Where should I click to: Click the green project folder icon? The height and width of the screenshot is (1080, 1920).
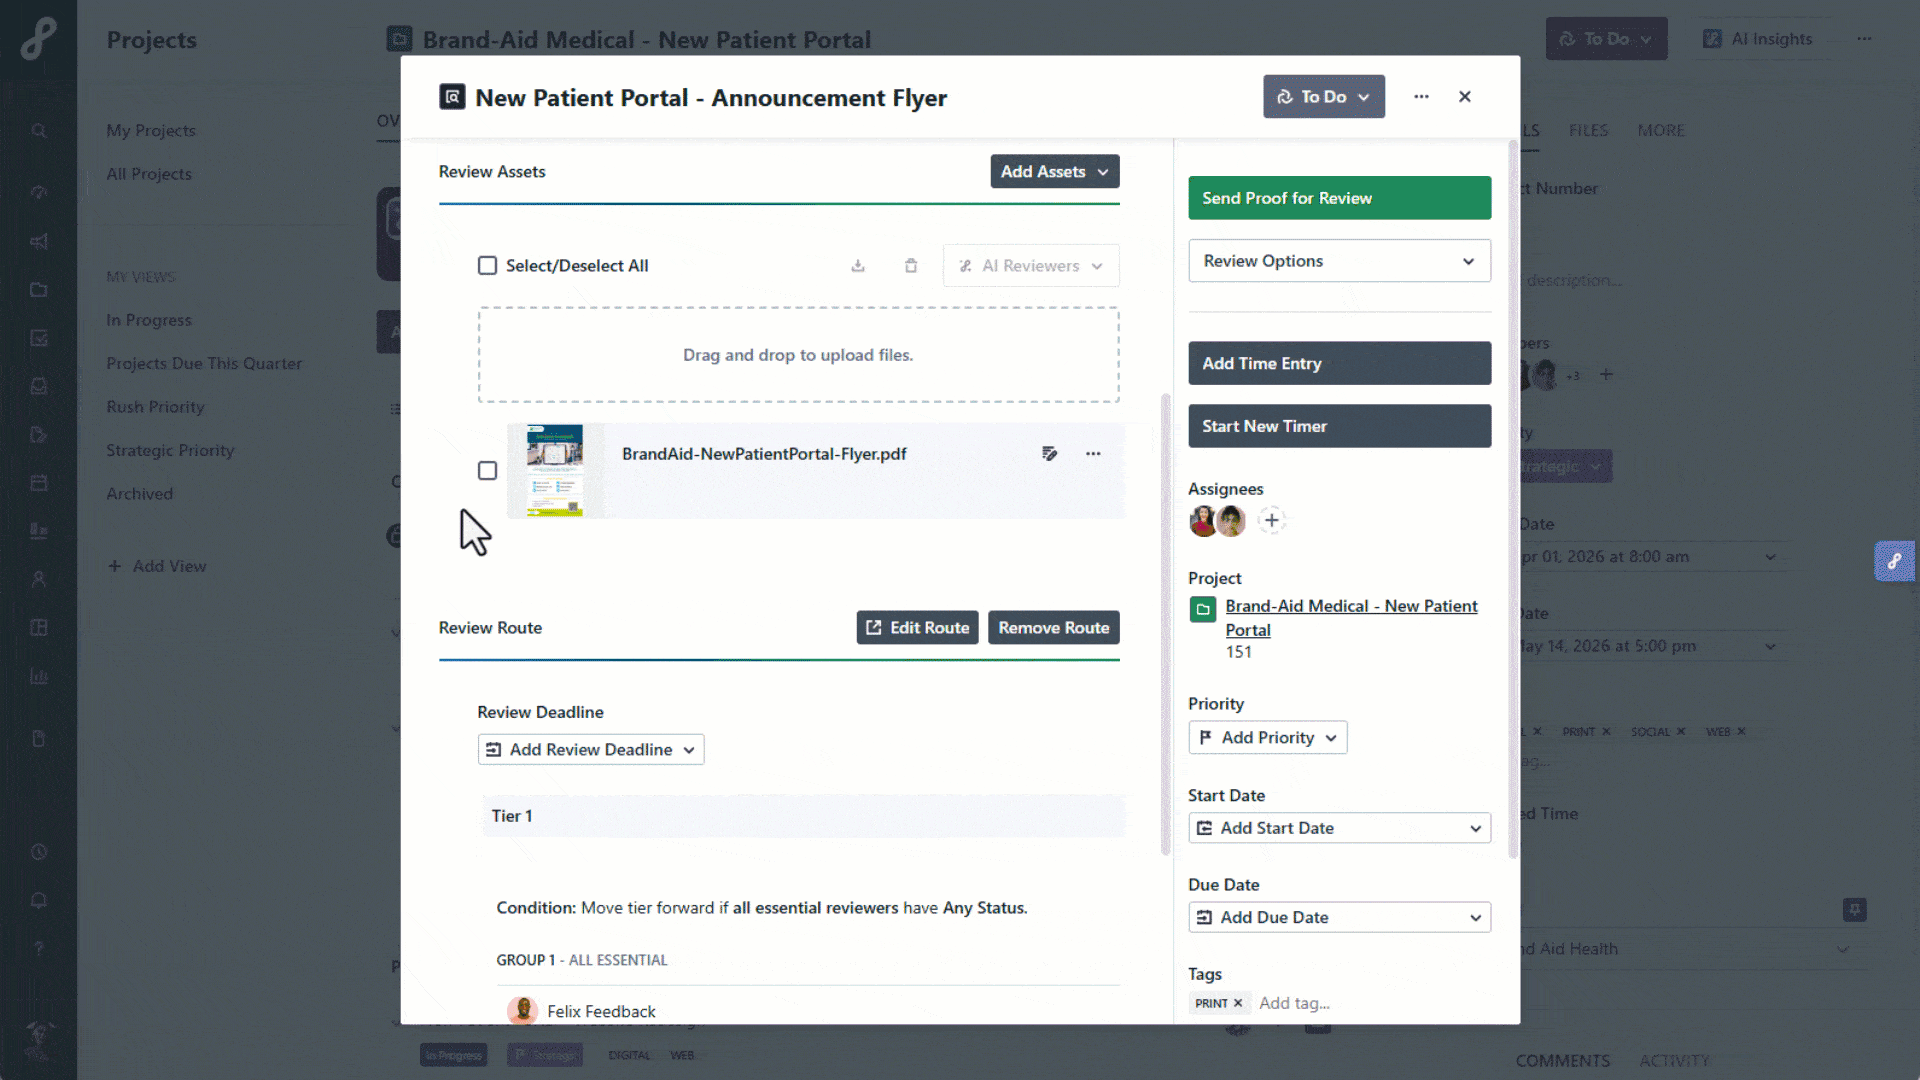[x=1203, y=609]
